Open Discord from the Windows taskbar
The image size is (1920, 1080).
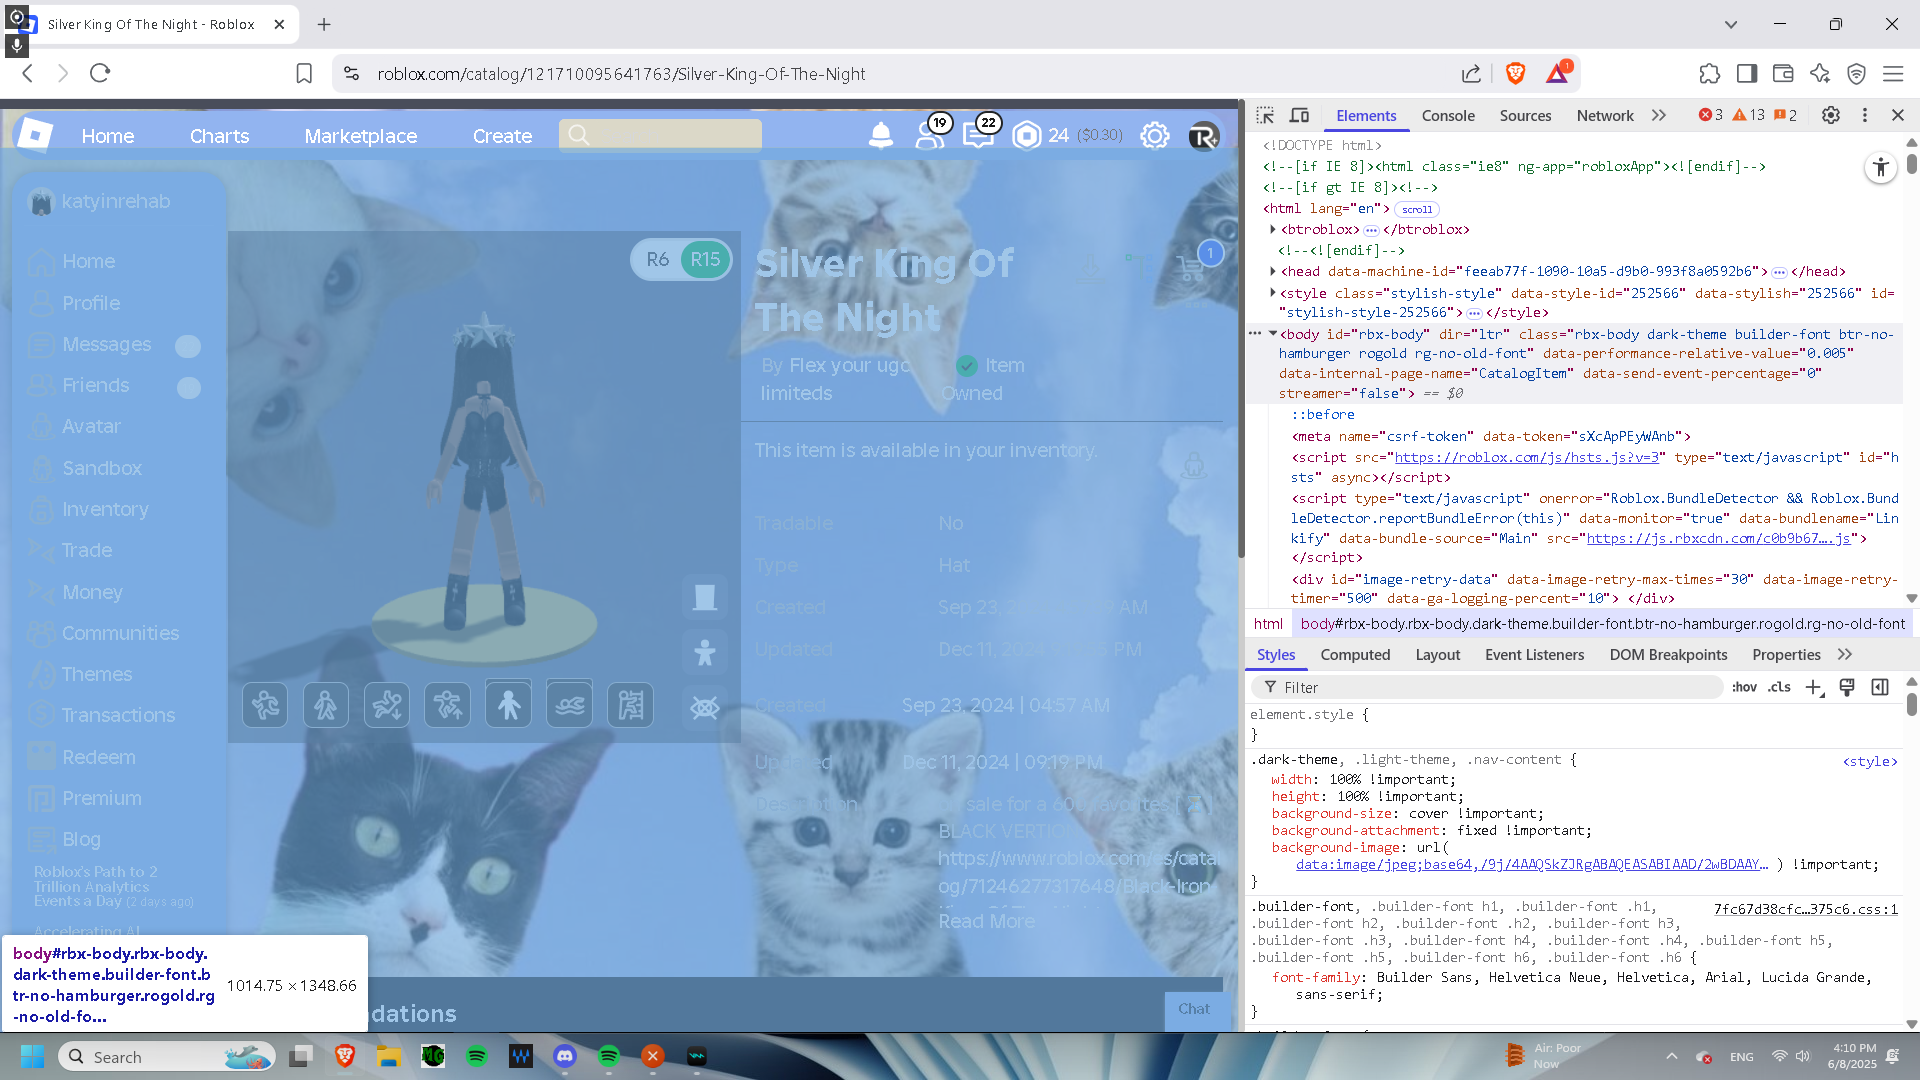[565, 1056]
